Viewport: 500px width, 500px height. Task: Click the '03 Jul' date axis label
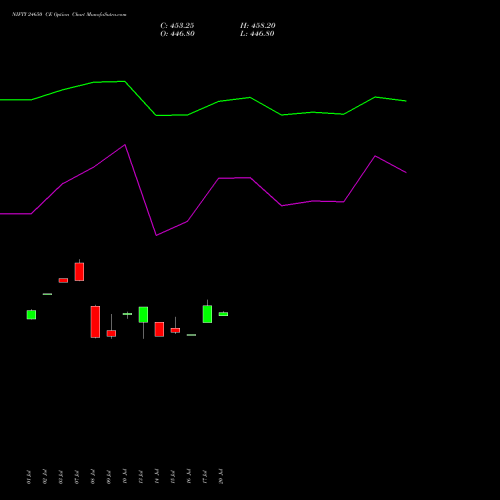pyautogui.click(x=61, y=477)
